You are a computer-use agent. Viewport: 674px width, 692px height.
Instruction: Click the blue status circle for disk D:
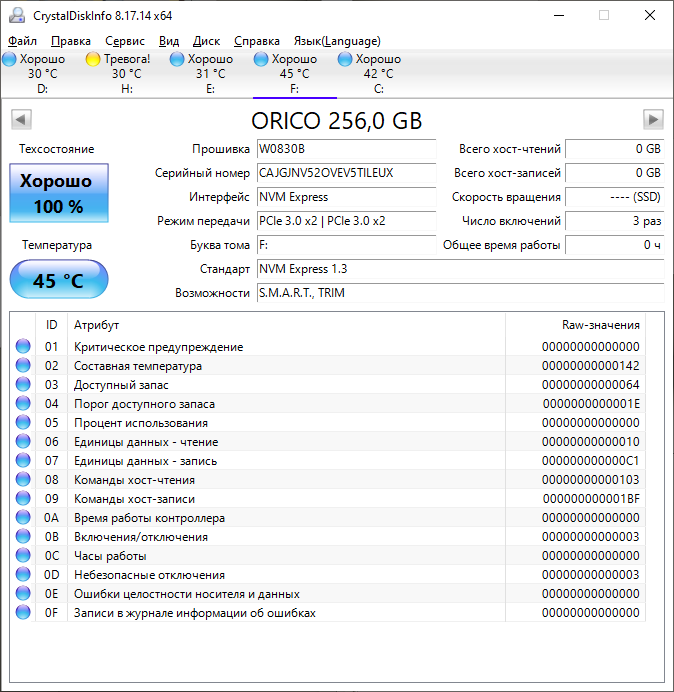(x=9, y=59)
